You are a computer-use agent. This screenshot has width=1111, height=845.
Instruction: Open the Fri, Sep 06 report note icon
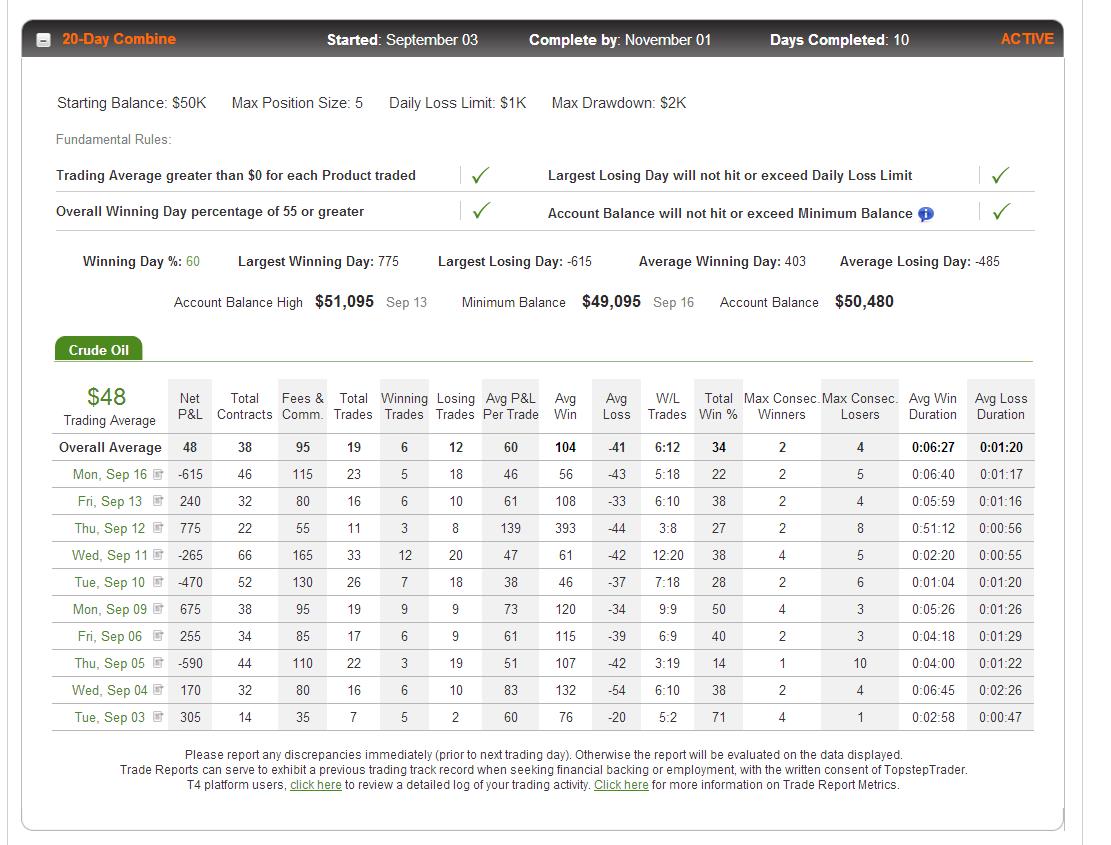[x=158, y=635]
